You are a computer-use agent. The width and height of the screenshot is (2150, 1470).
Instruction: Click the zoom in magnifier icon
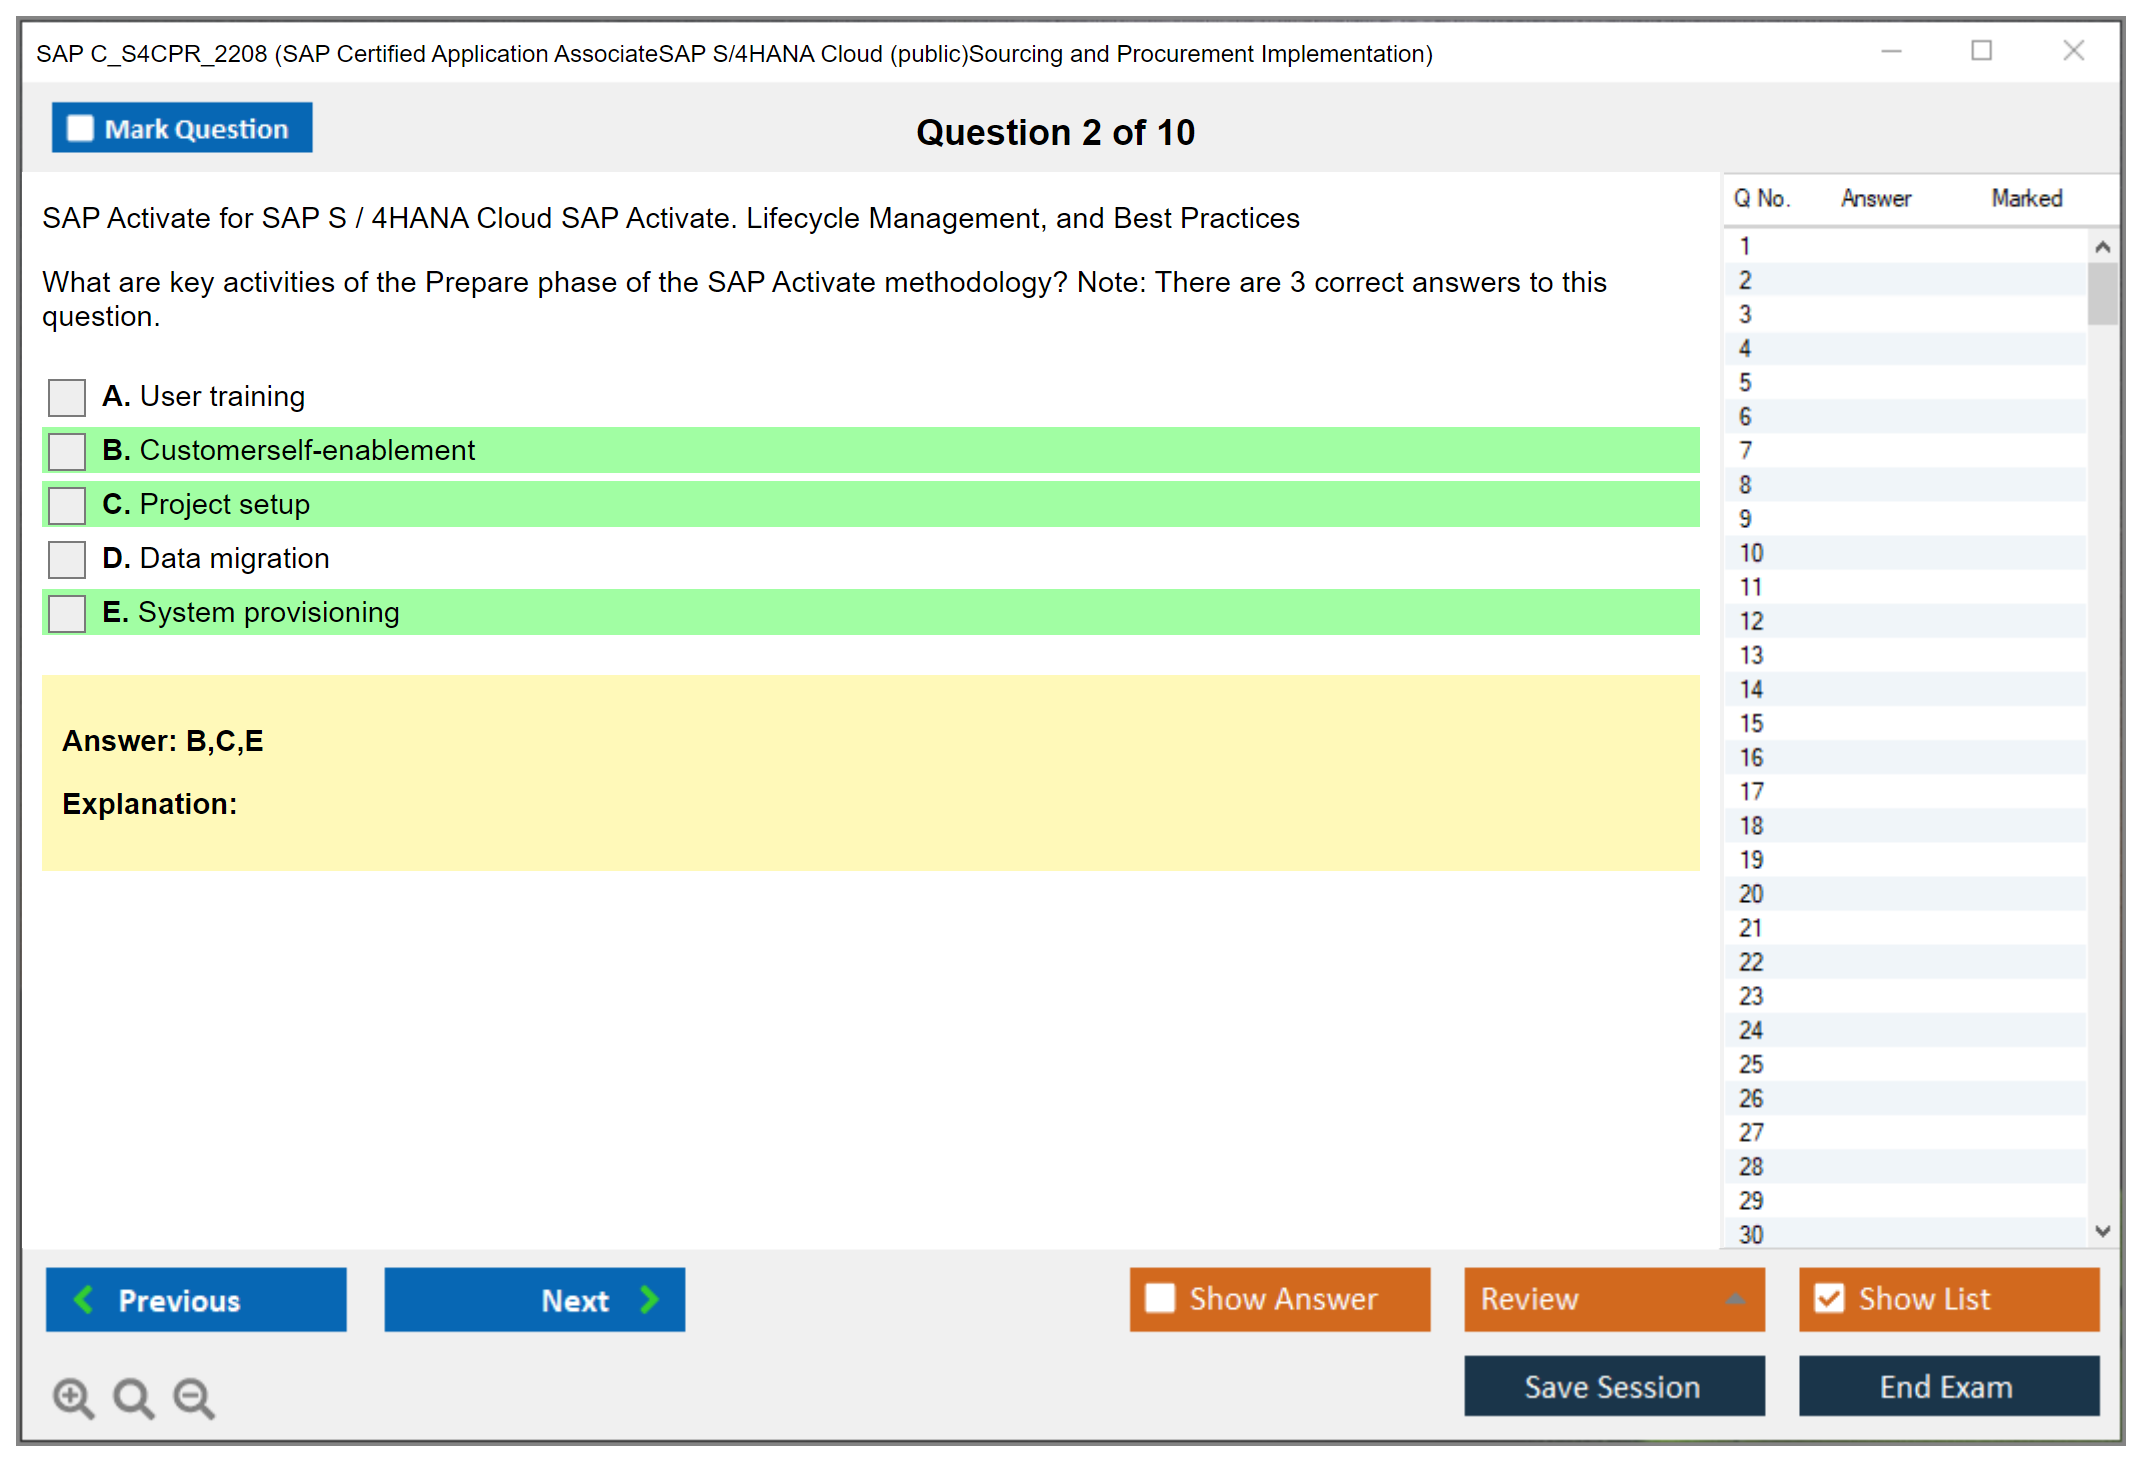point(73,1397)
